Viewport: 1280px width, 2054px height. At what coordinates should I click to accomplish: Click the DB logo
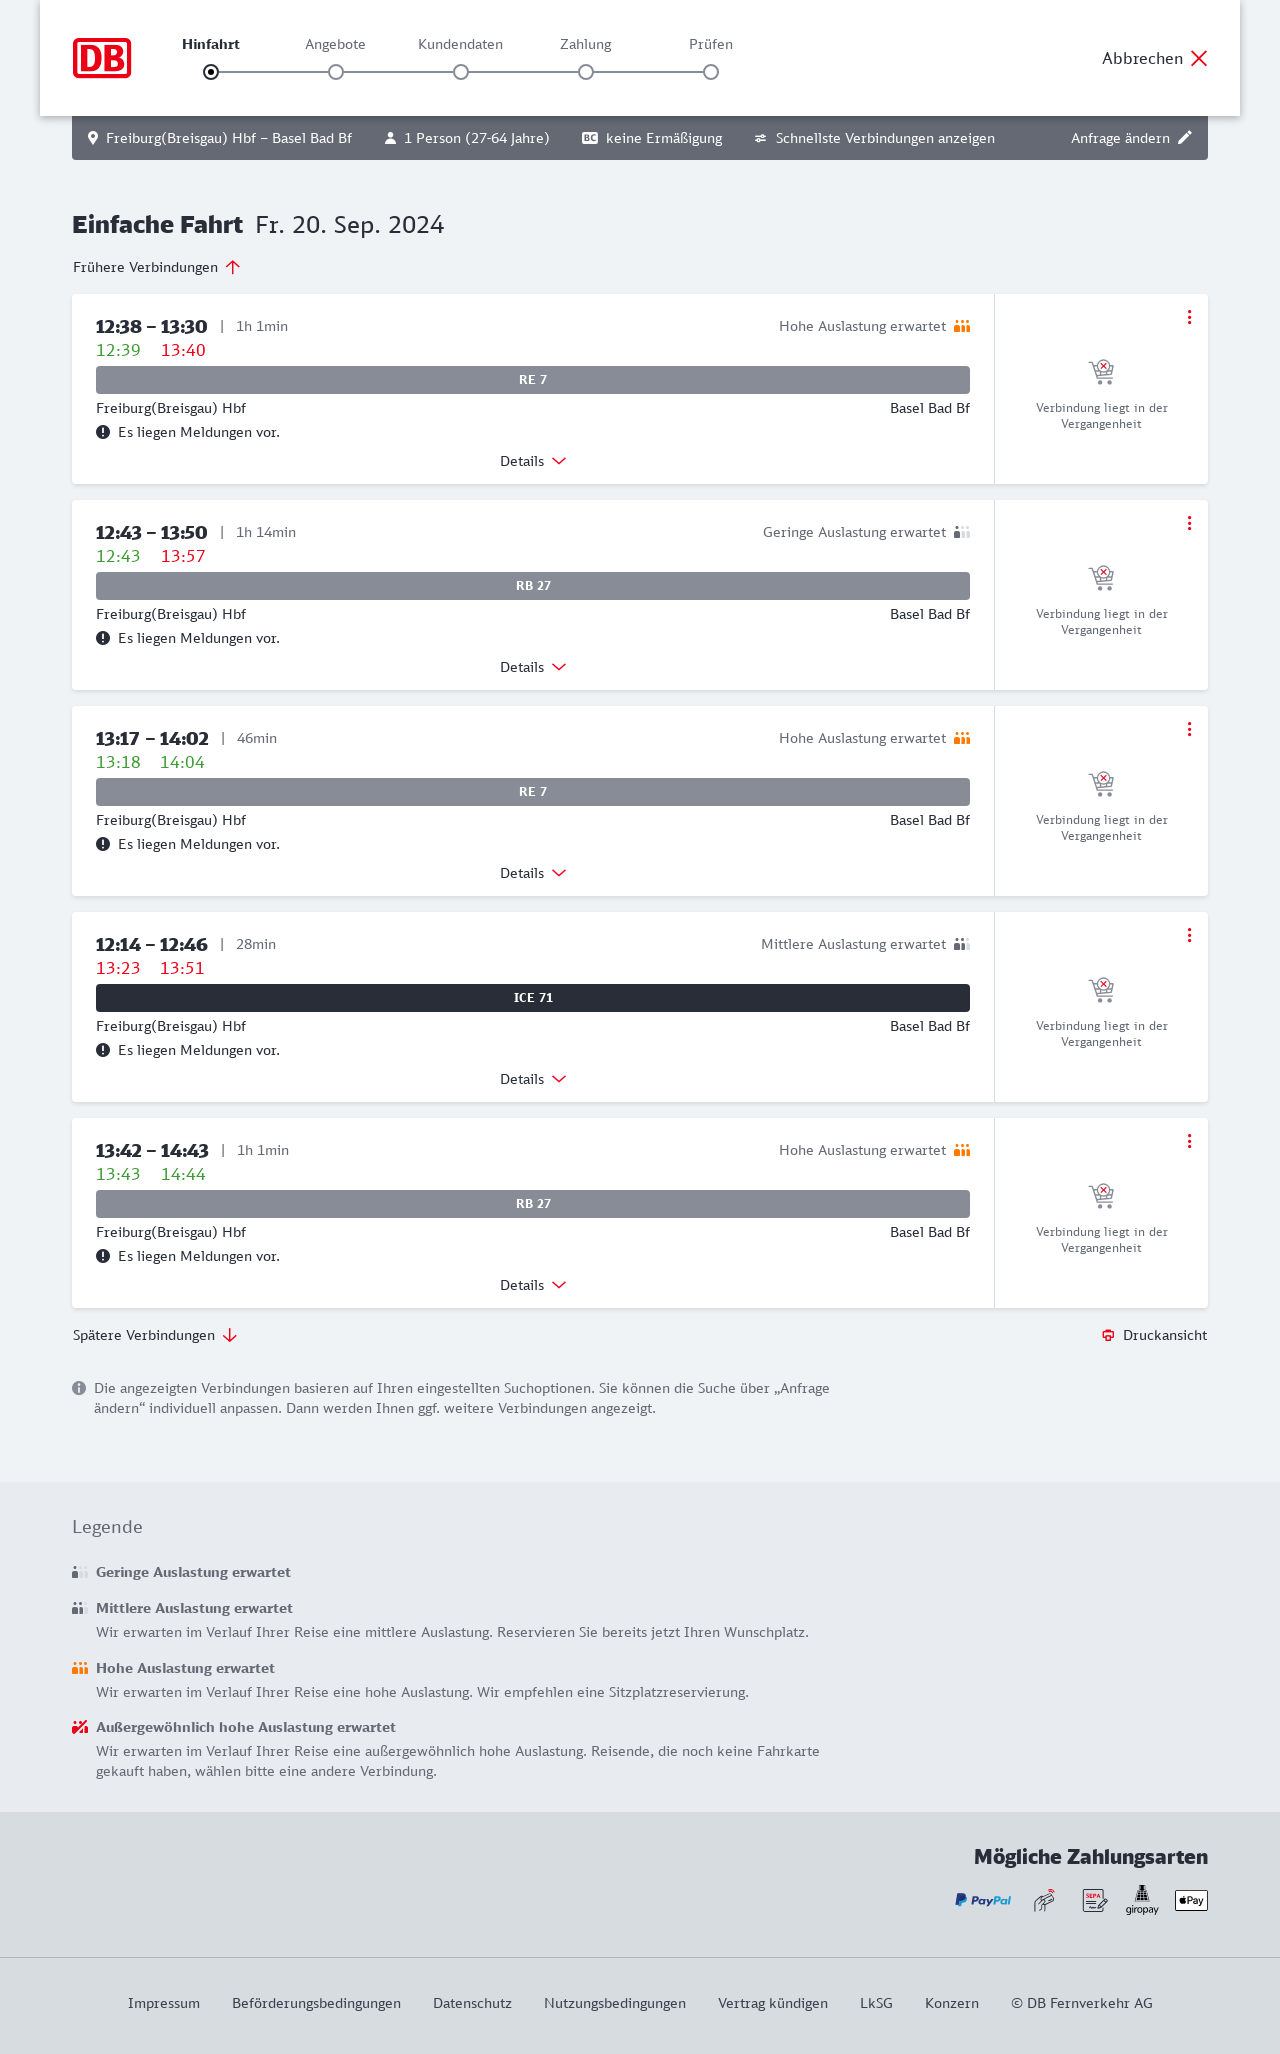(102, 58)
